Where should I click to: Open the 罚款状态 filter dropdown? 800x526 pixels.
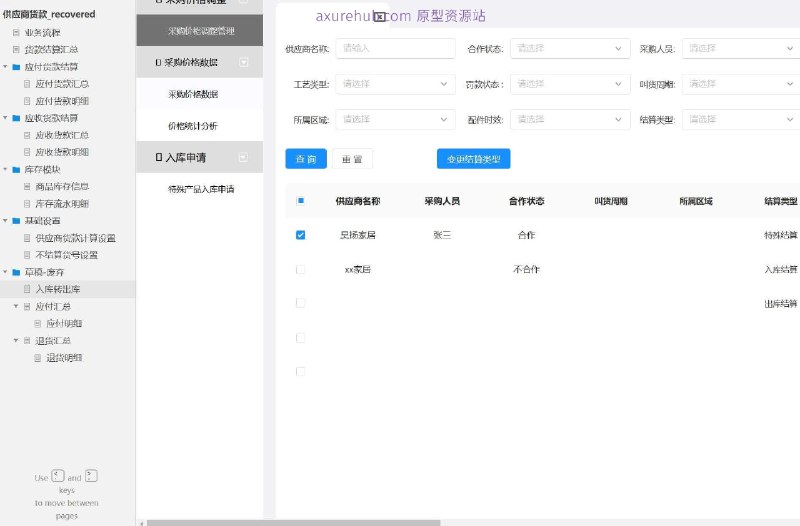coord(569,84)
